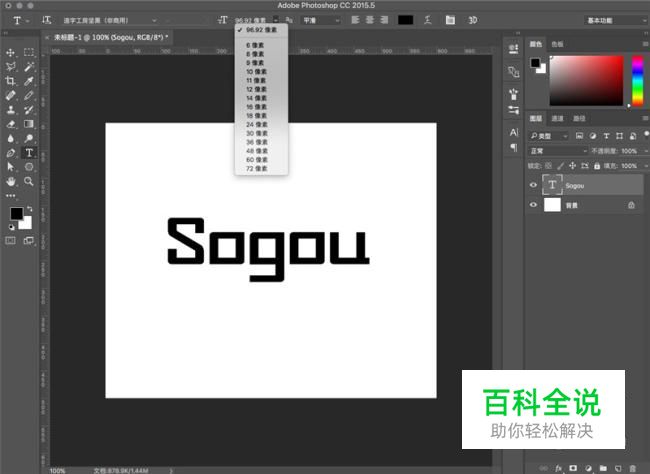Screen dimensions: 650x474
Task: Hide the background layer eye icon
Action: coord(534,205)
